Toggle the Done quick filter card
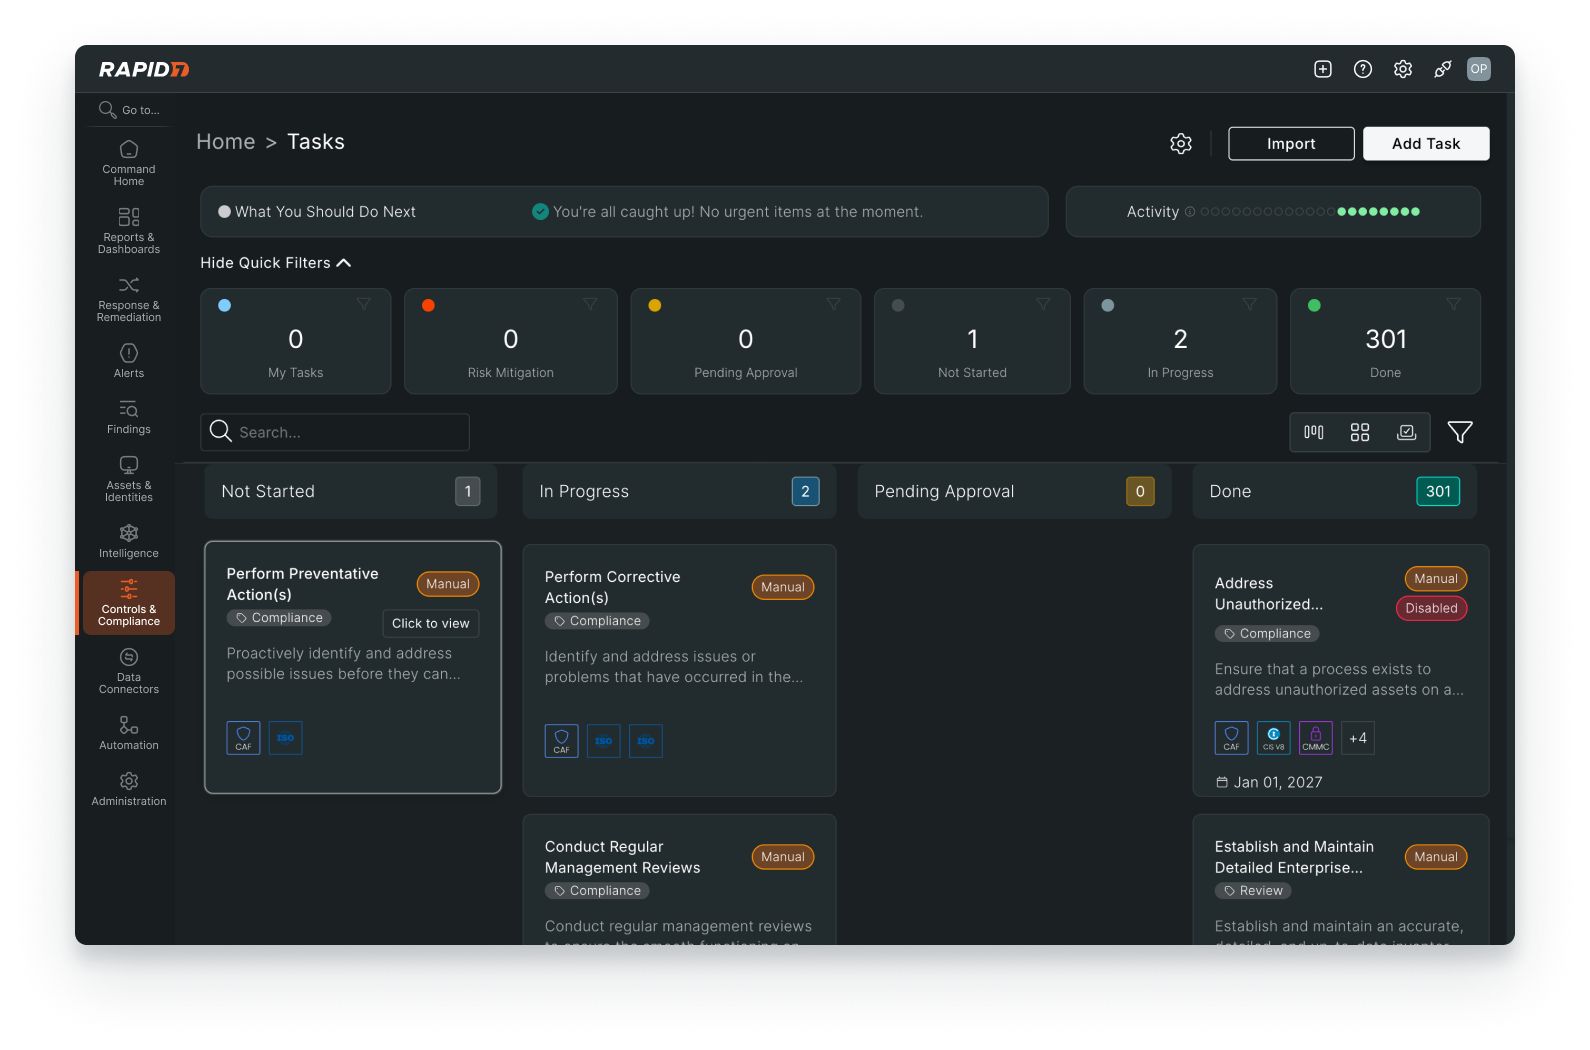The image size is (1590, 1050). [x=1385, y=341]
